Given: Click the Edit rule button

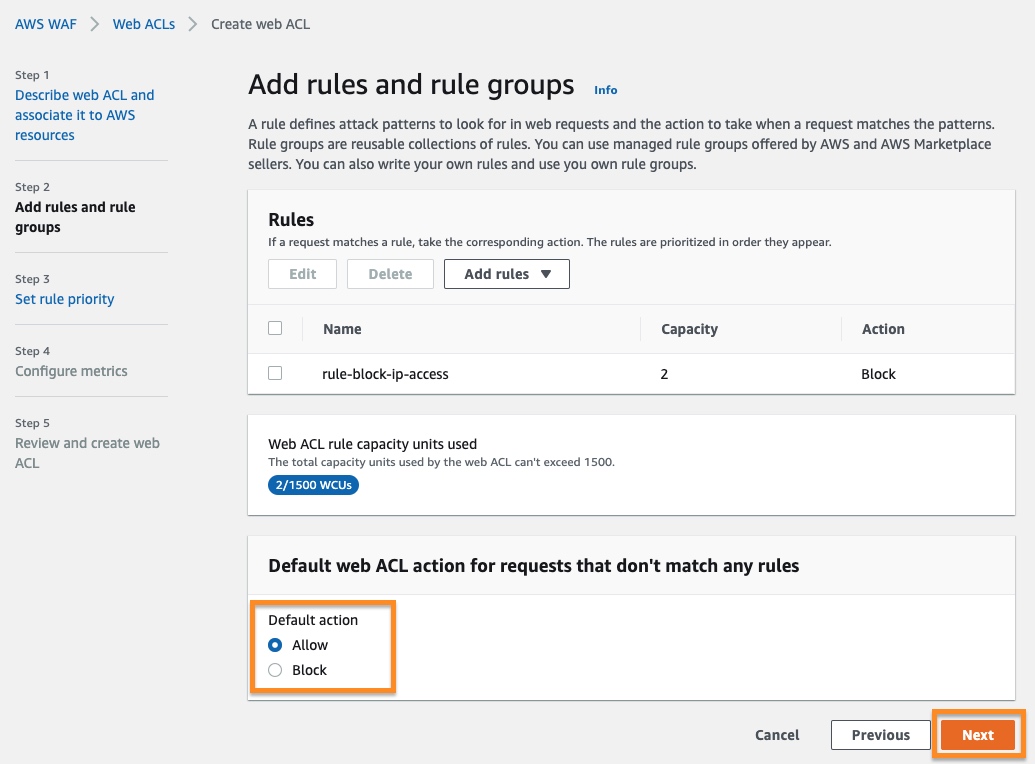Looking at the screenshot, I should click(x=302, y=274).
